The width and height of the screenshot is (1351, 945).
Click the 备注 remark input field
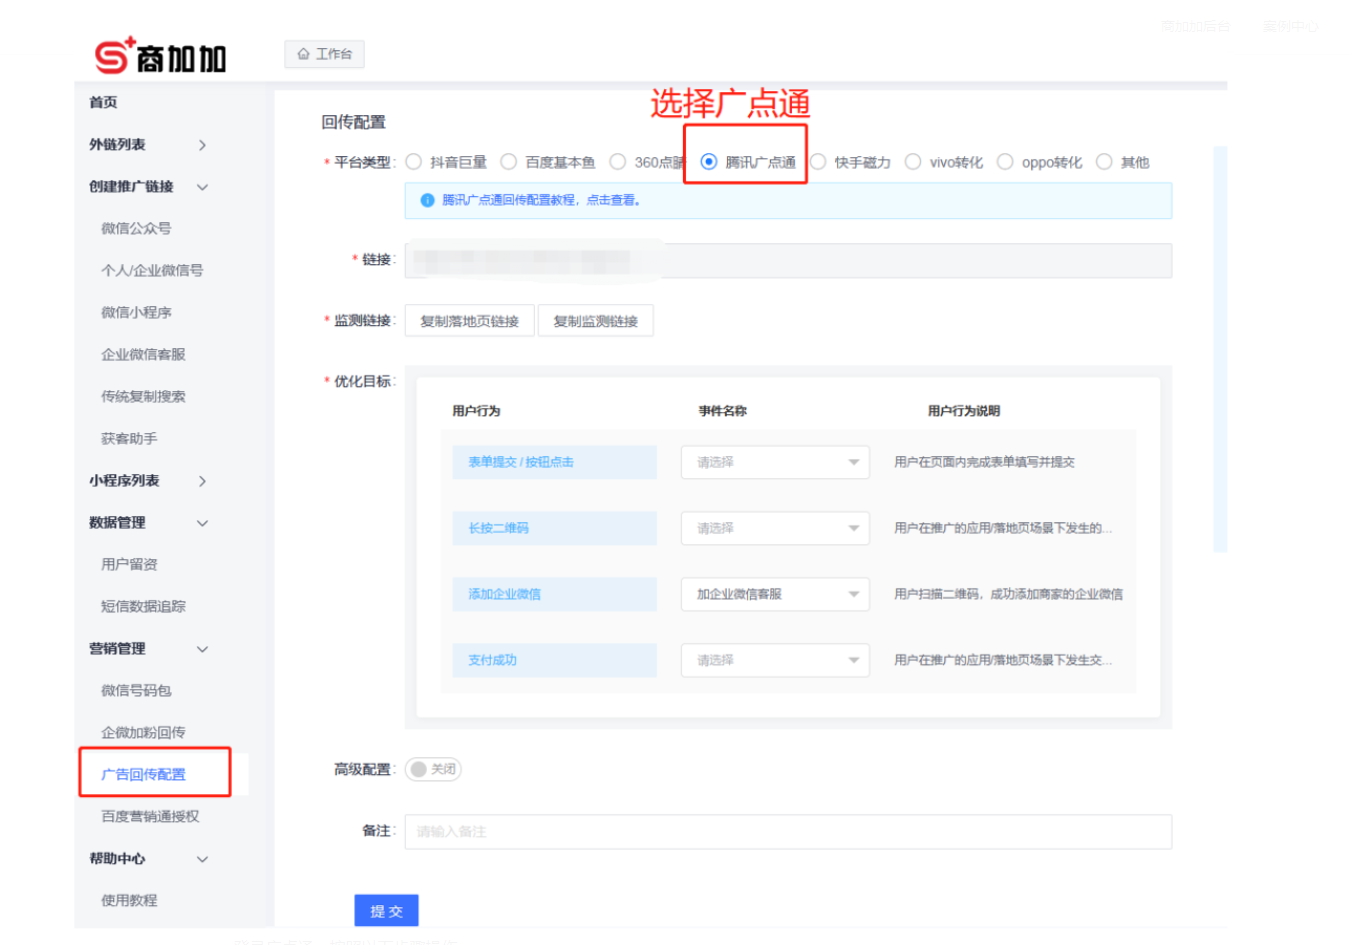(x=787, y=832)
